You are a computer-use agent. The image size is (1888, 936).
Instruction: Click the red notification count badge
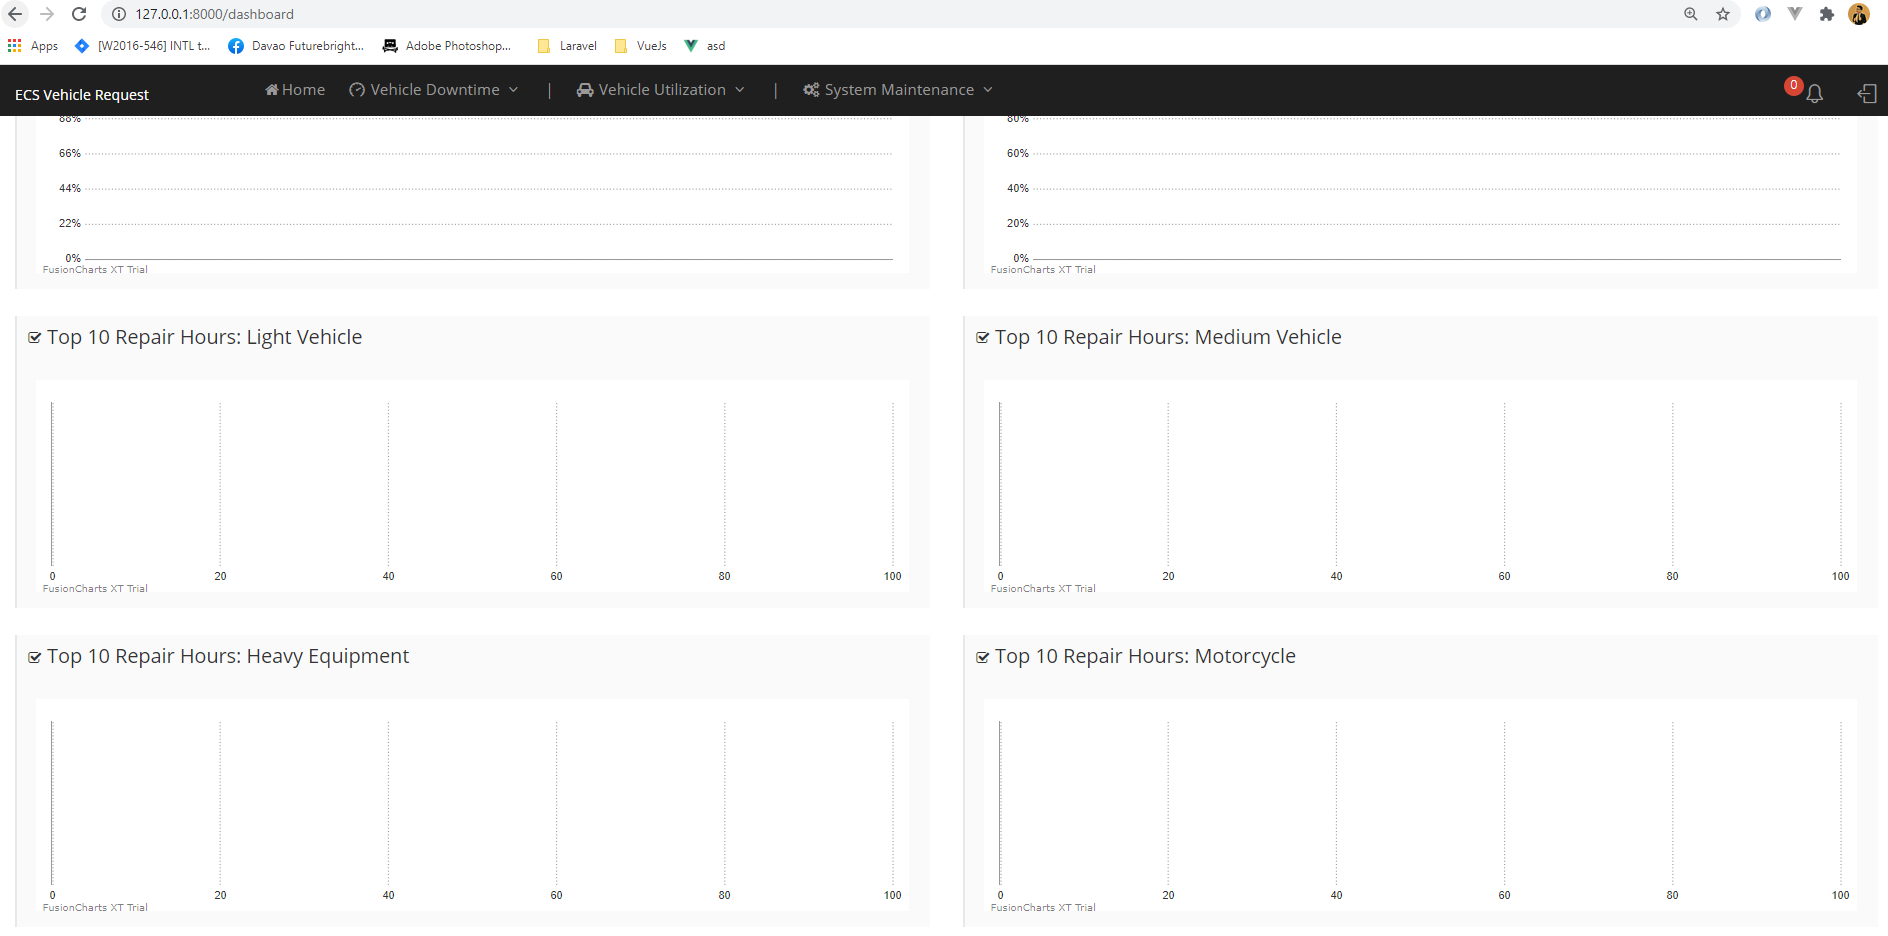pyautogui.click(x=1794, y=86)
